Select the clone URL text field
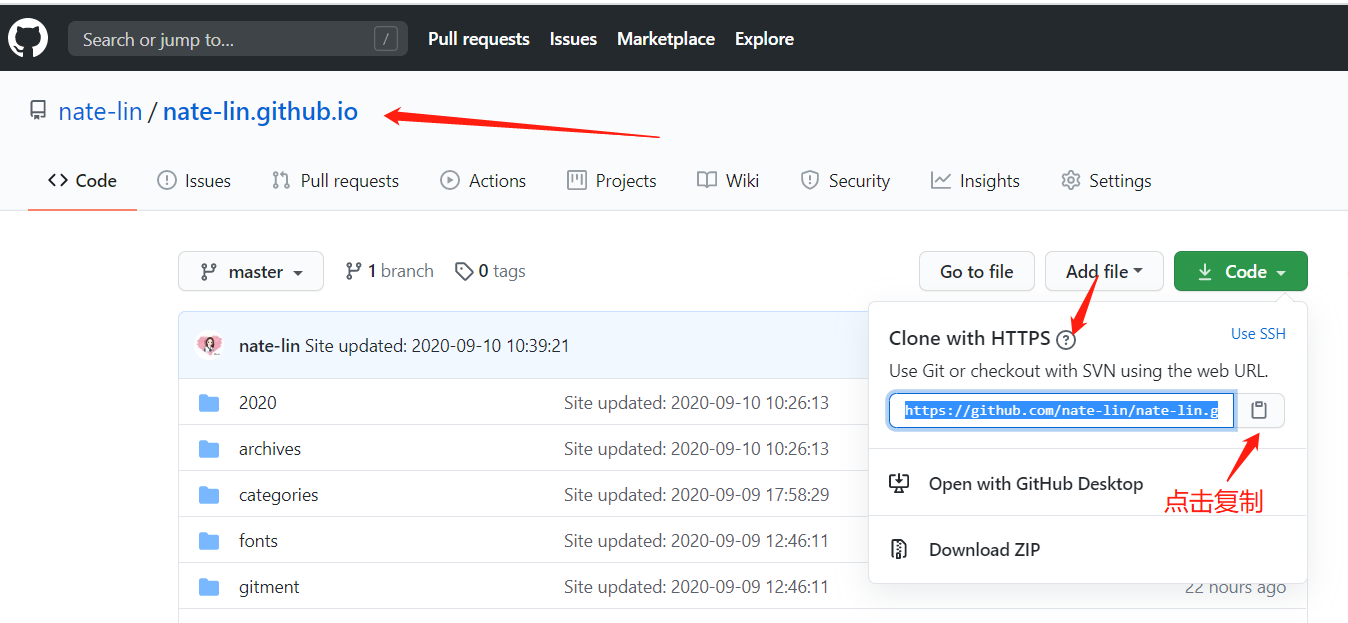 1062,410
